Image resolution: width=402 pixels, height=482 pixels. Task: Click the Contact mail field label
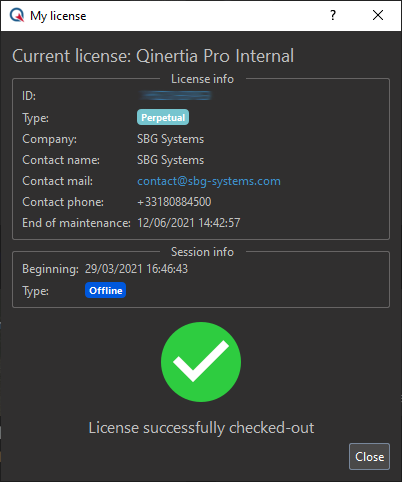point(58,181)
